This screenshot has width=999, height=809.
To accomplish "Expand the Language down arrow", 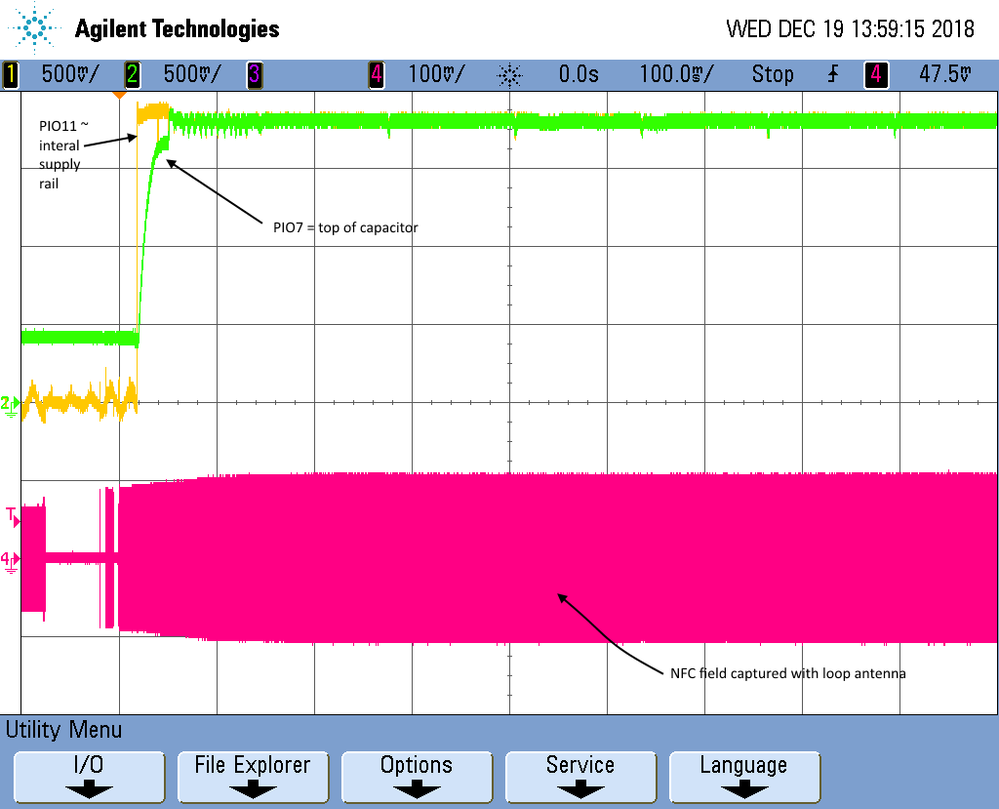I will point(744,791).
